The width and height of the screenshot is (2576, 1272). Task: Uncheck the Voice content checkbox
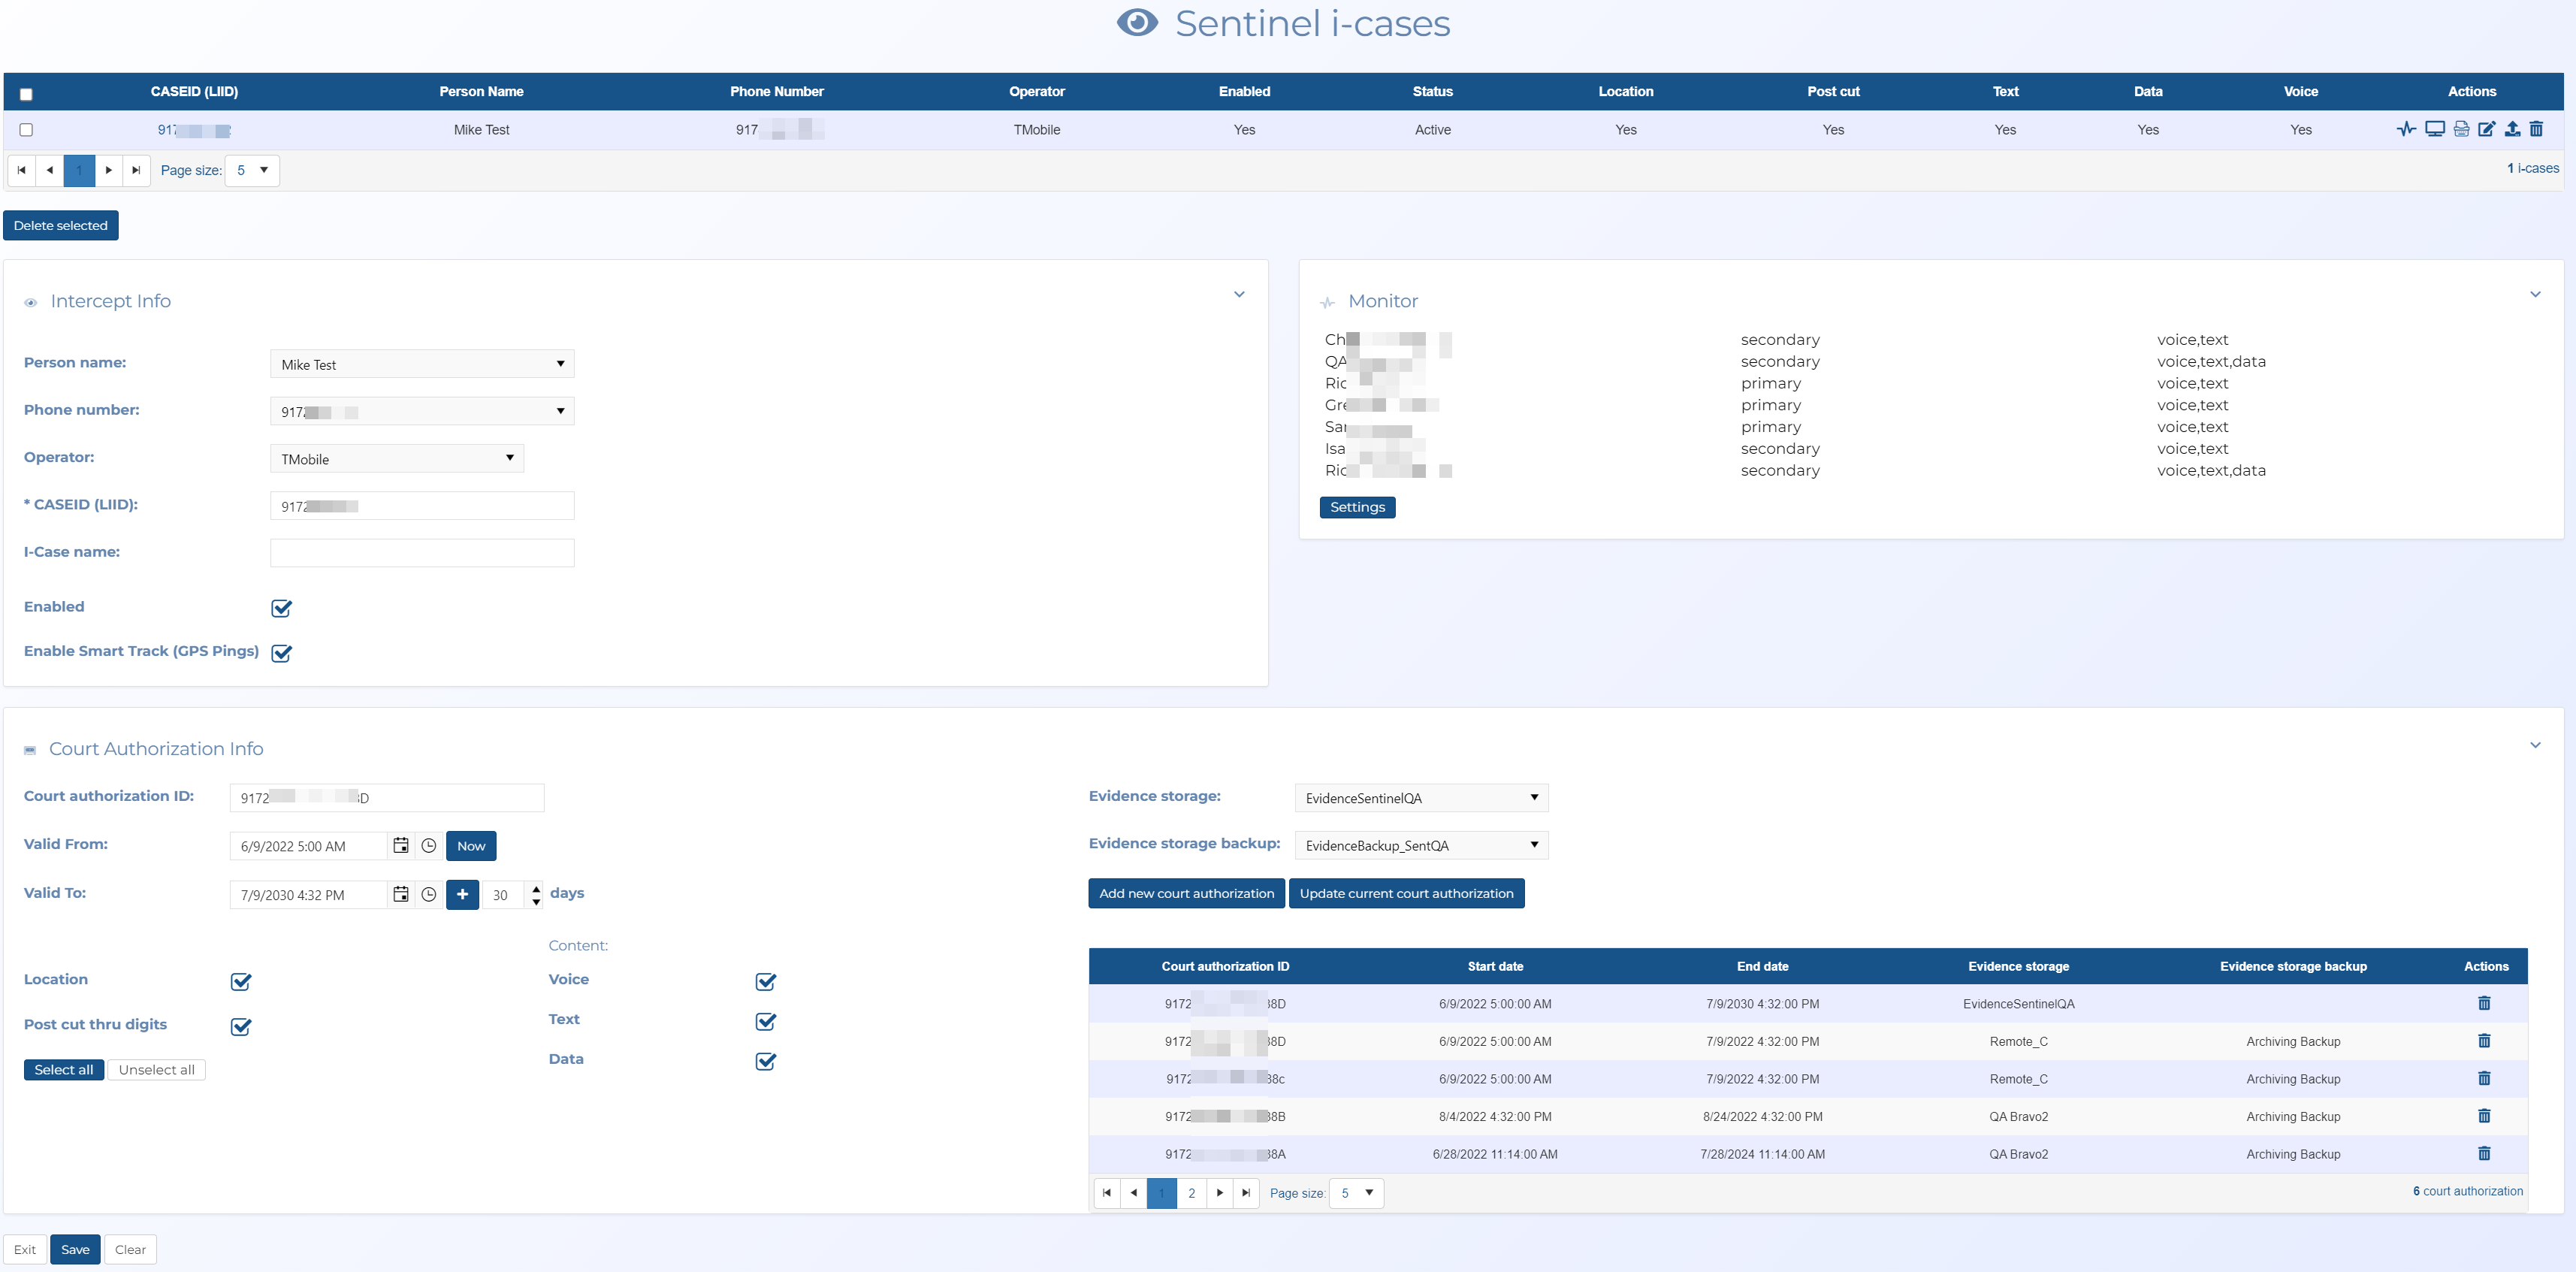click(x=766, y=981)
